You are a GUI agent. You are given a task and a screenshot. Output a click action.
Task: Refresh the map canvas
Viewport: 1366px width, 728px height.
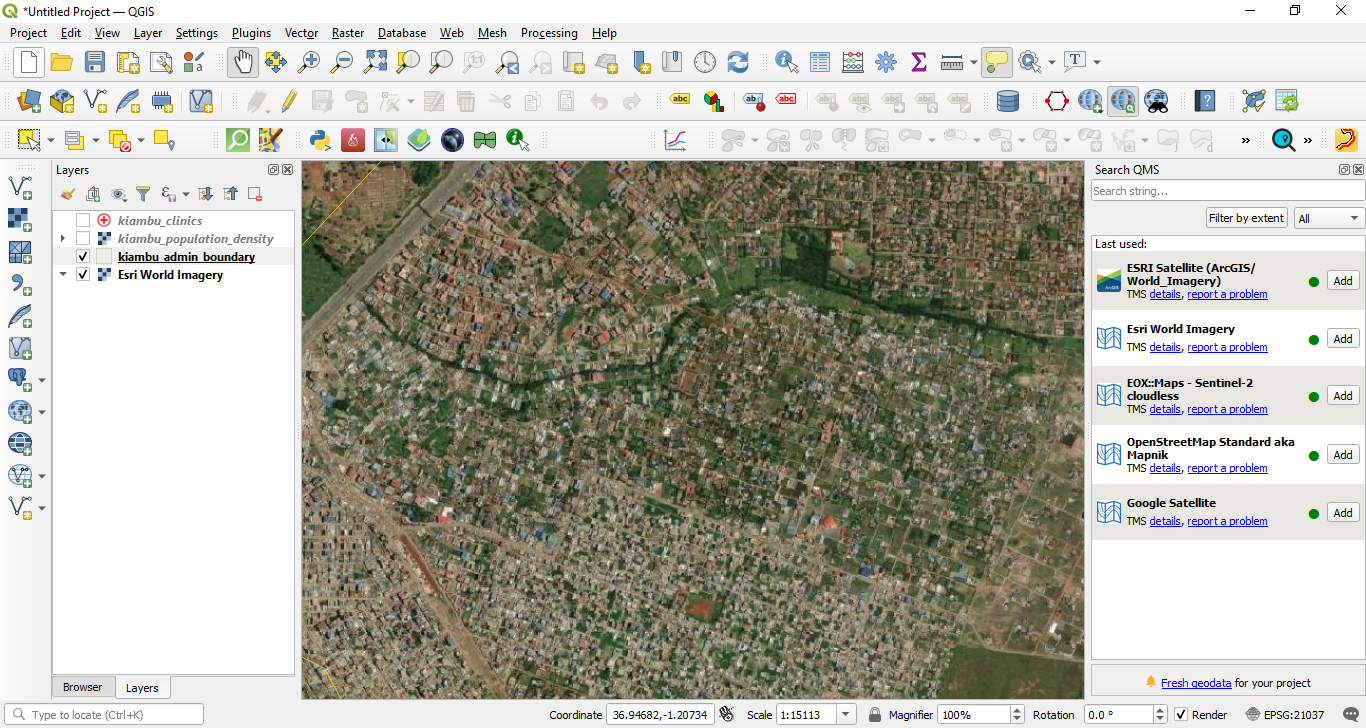738,62
